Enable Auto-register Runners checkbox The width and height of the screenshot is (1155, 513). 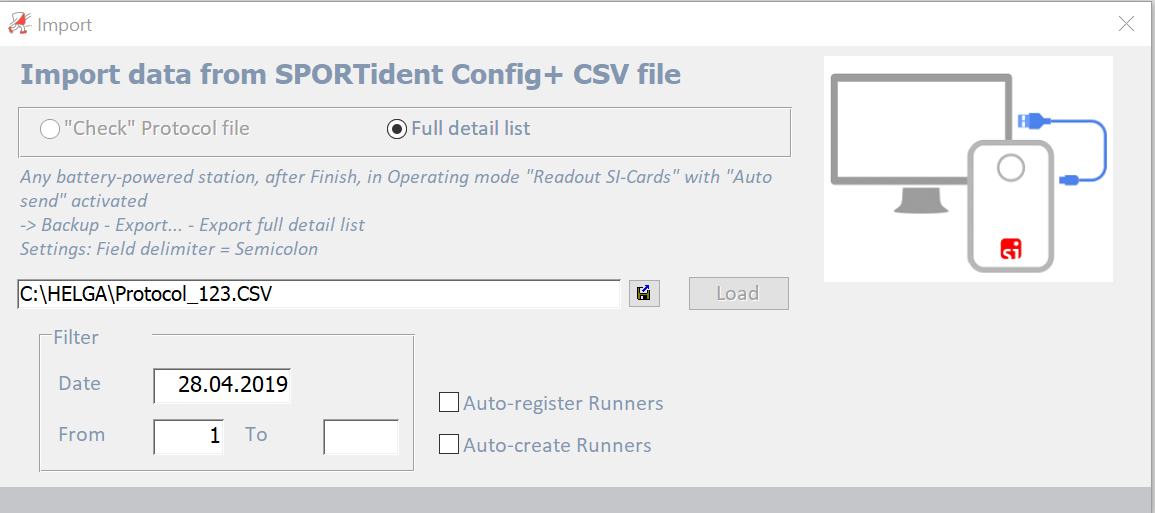point(449,402)
